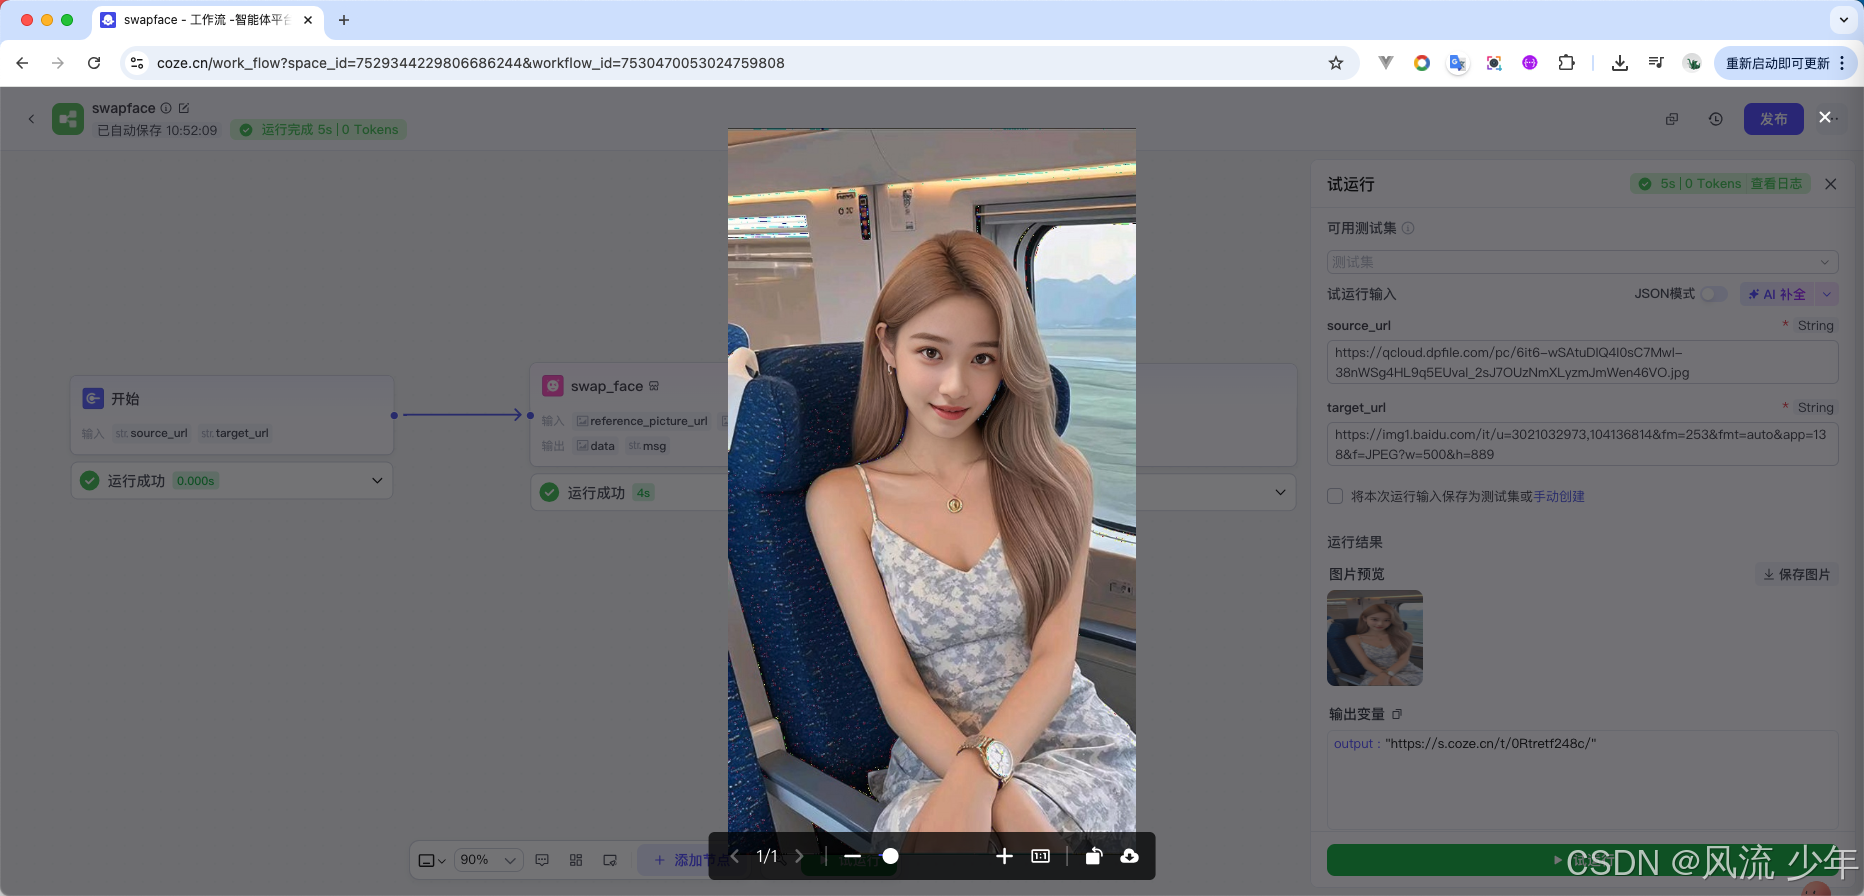This screenshot has width=1864, height=896.
Task: Close the swapface browser tab
Action: coord(308,20)
